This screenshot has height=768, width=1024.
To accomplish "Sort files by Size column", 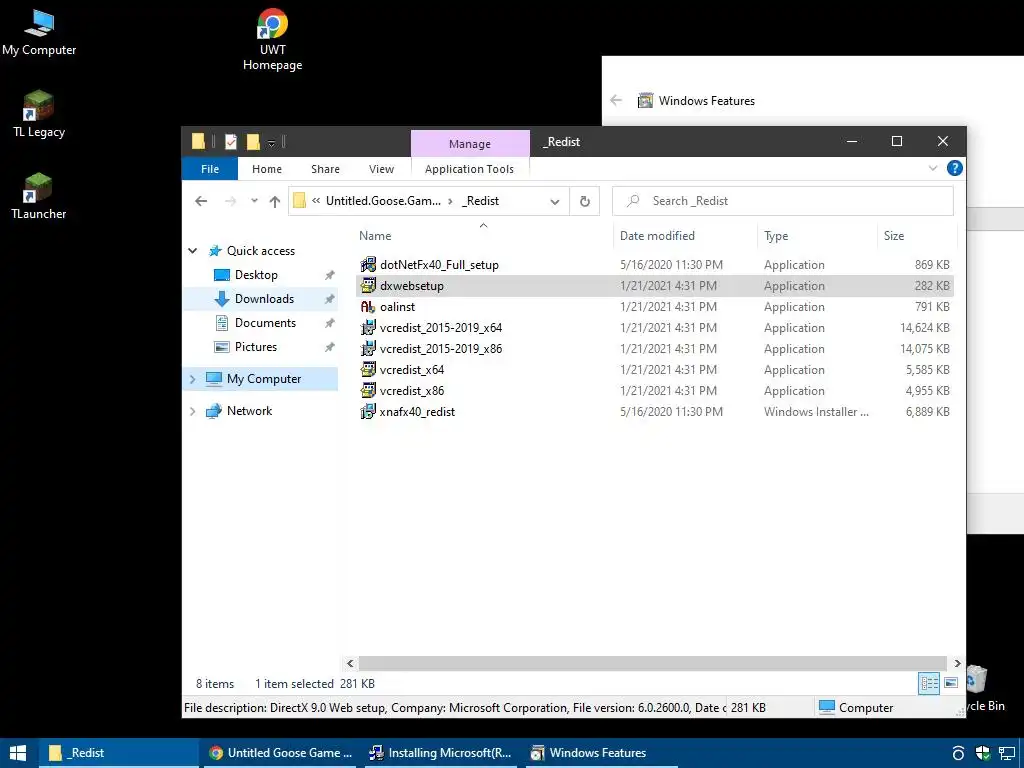I will click(x=917, y=236).
